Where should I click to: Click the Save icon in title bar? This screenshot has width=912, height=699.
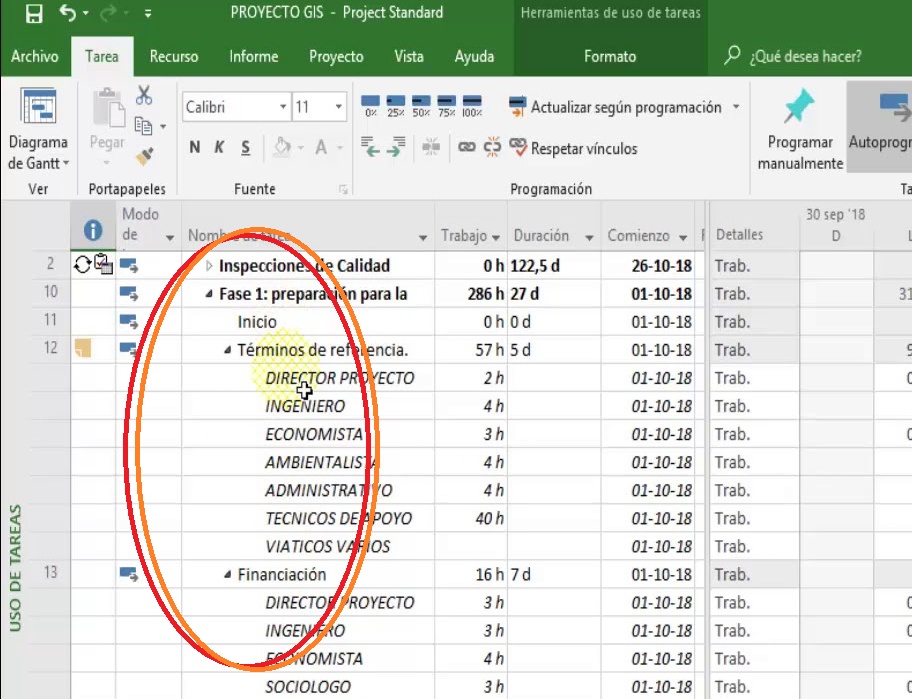pos(33,14)
